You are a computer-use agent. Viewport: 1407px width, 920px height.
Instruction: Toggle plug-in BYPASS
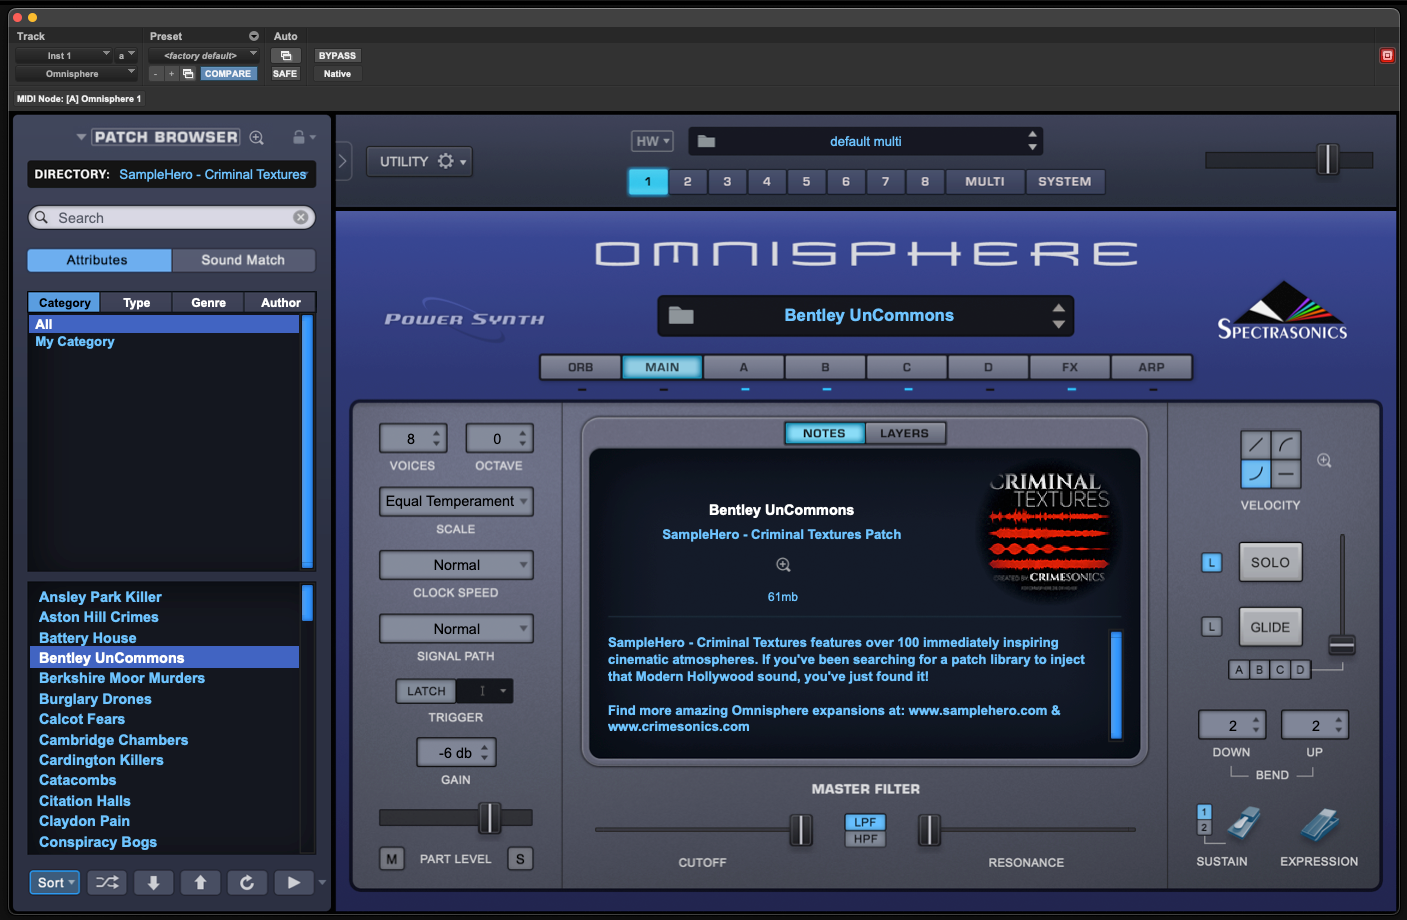pyautogui.click(x=337, y=56)
